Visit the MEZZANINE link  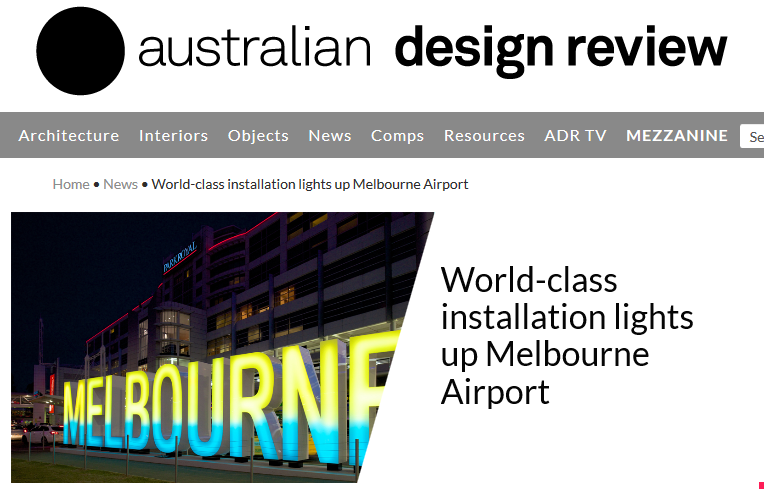(677, 135)
